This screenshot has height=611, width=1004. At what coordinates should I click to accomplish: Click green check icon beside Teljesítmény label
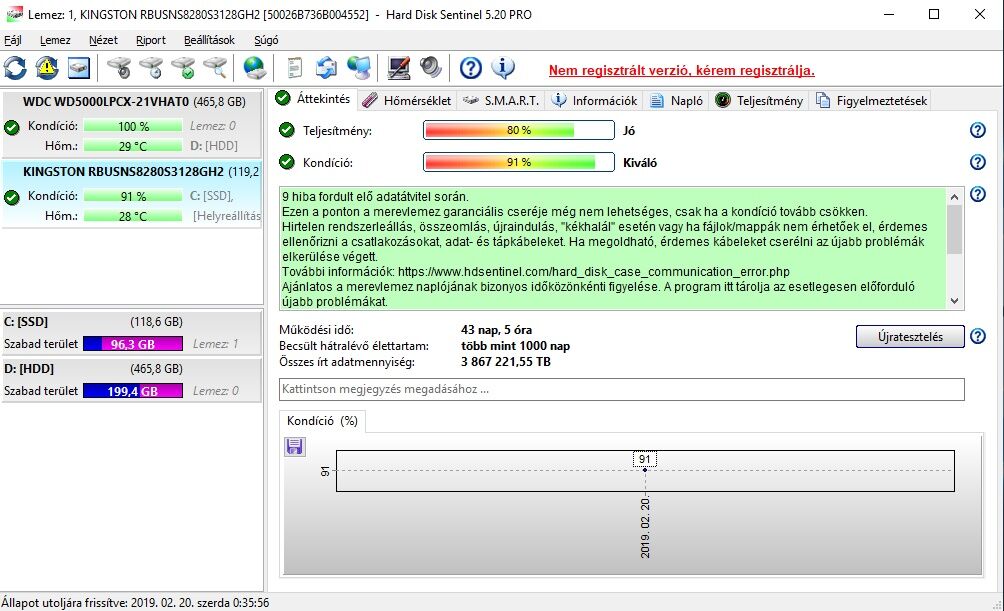pos(287,131)
